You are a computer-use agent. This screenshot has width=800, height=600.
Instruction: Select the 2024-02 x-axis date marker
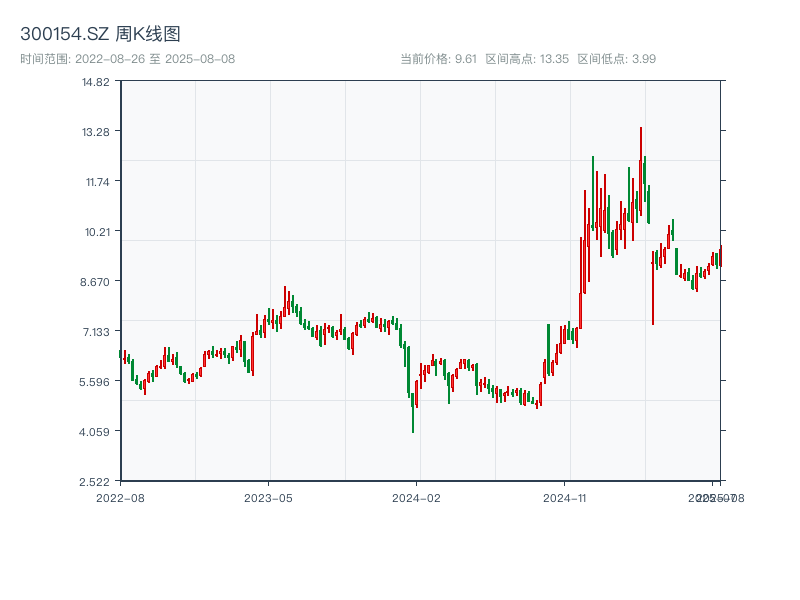click(417, 497)
